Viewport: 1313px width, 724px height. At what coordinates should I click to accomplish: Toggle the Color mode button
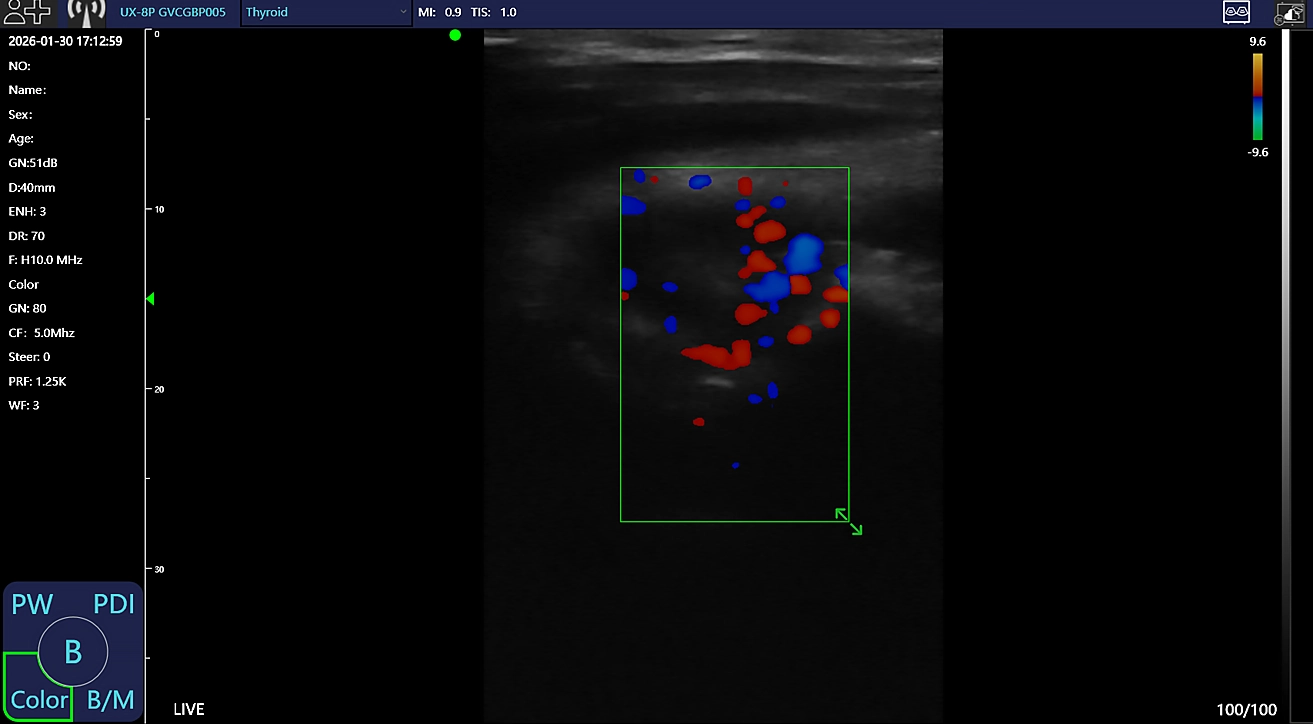[x=39, y=700]
